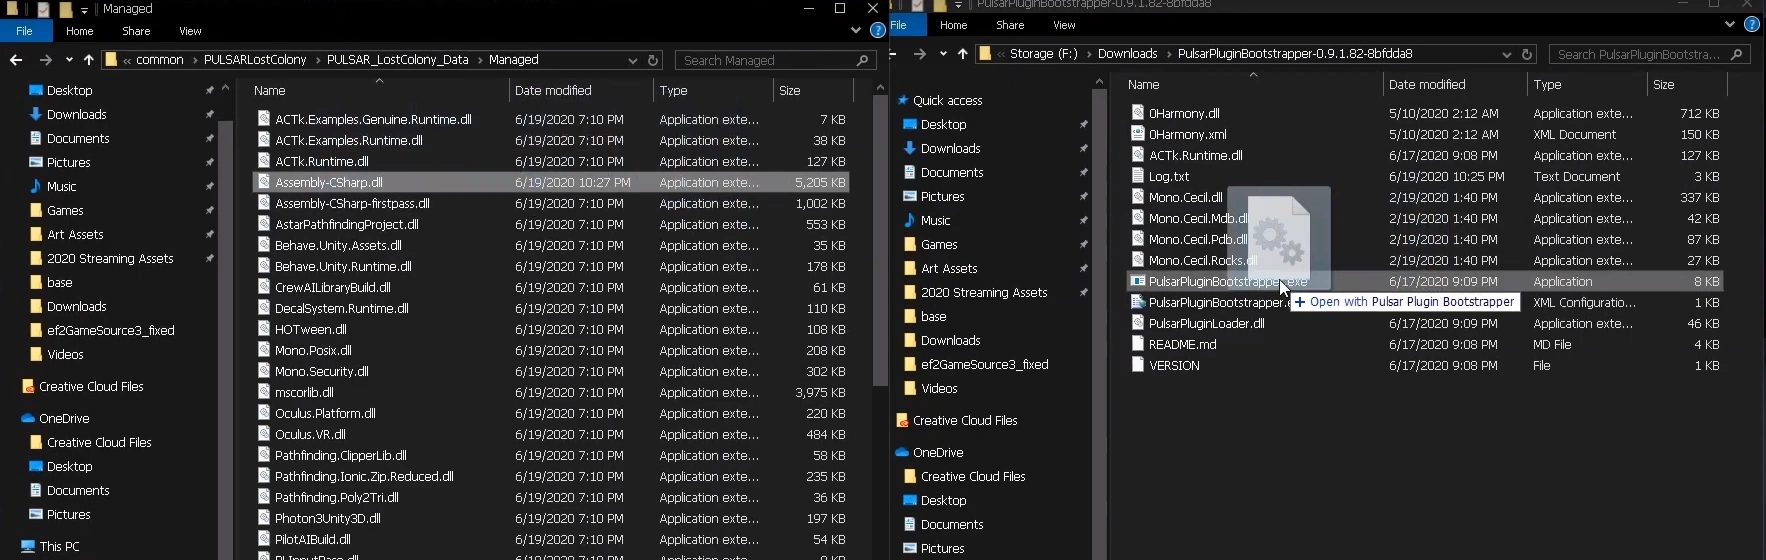The image size is (1766, 560).
Task: Click the 0Harmony.xml file icon
Action: (x=1137, y=134)
